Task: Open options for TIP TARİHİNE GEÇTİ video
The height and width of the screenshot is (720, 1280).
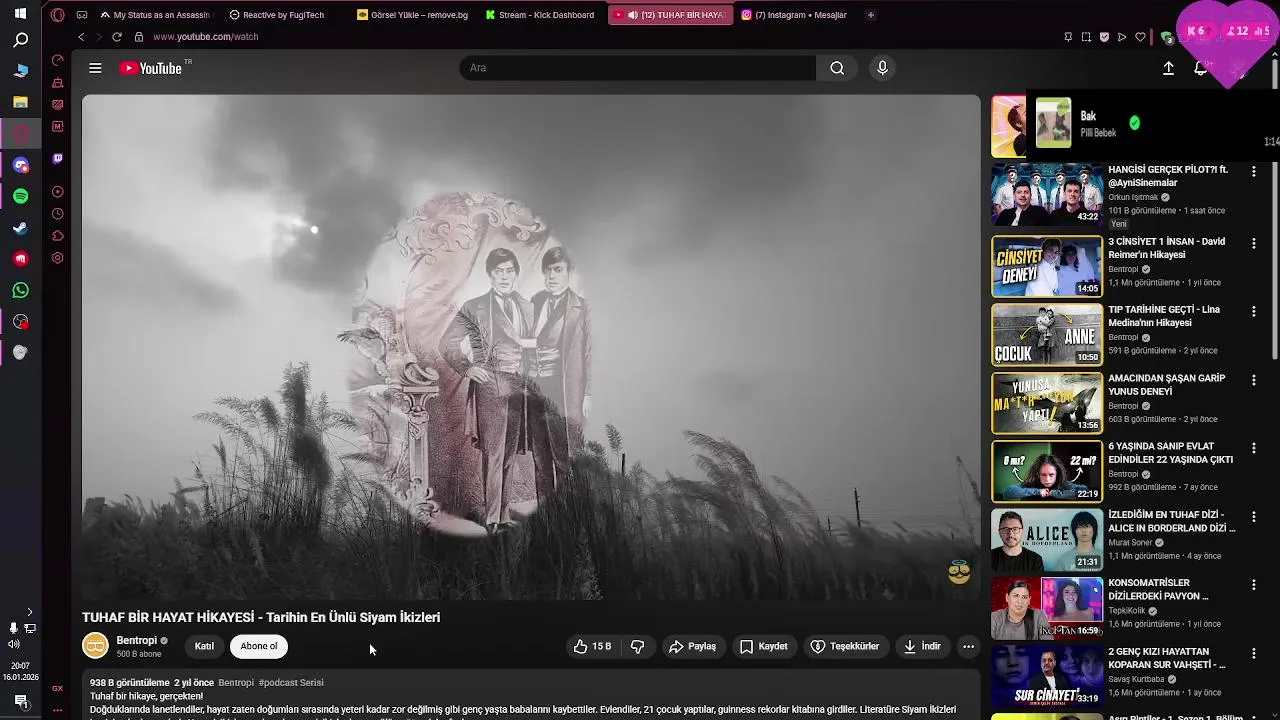Action: tap(1253, 311)
